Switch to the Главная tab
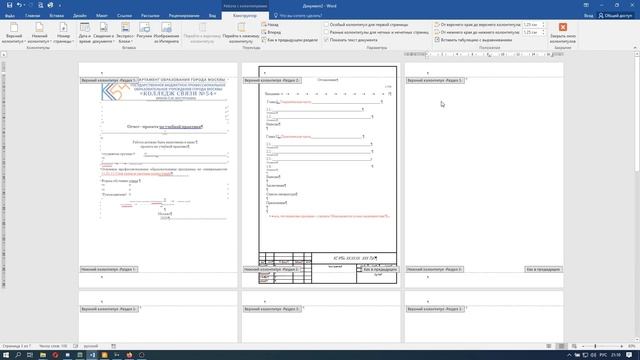This screenshot has height=360, width=640. [33, 16]
